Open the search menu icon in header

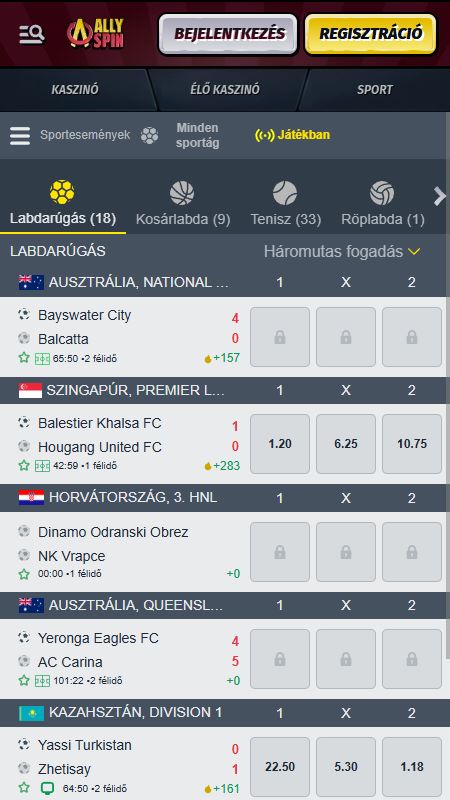(x=32, y=34)
